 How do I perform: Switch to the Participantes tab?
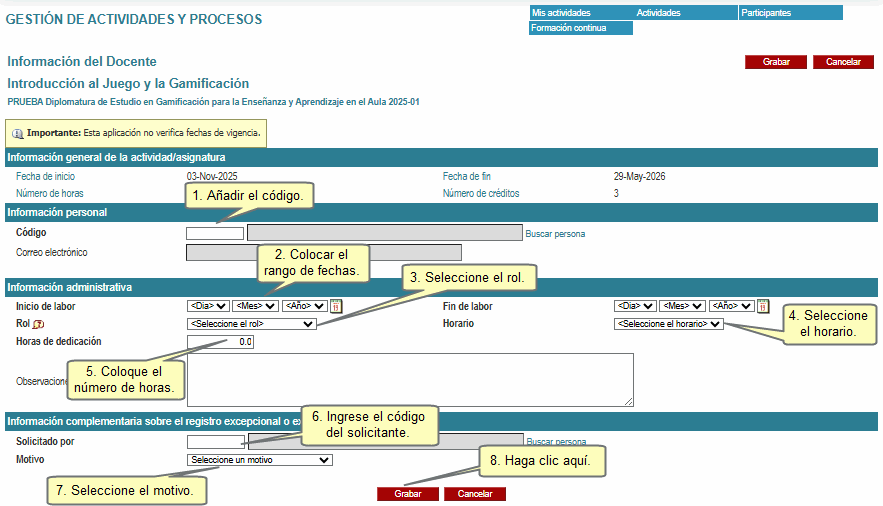pos(790,13)
